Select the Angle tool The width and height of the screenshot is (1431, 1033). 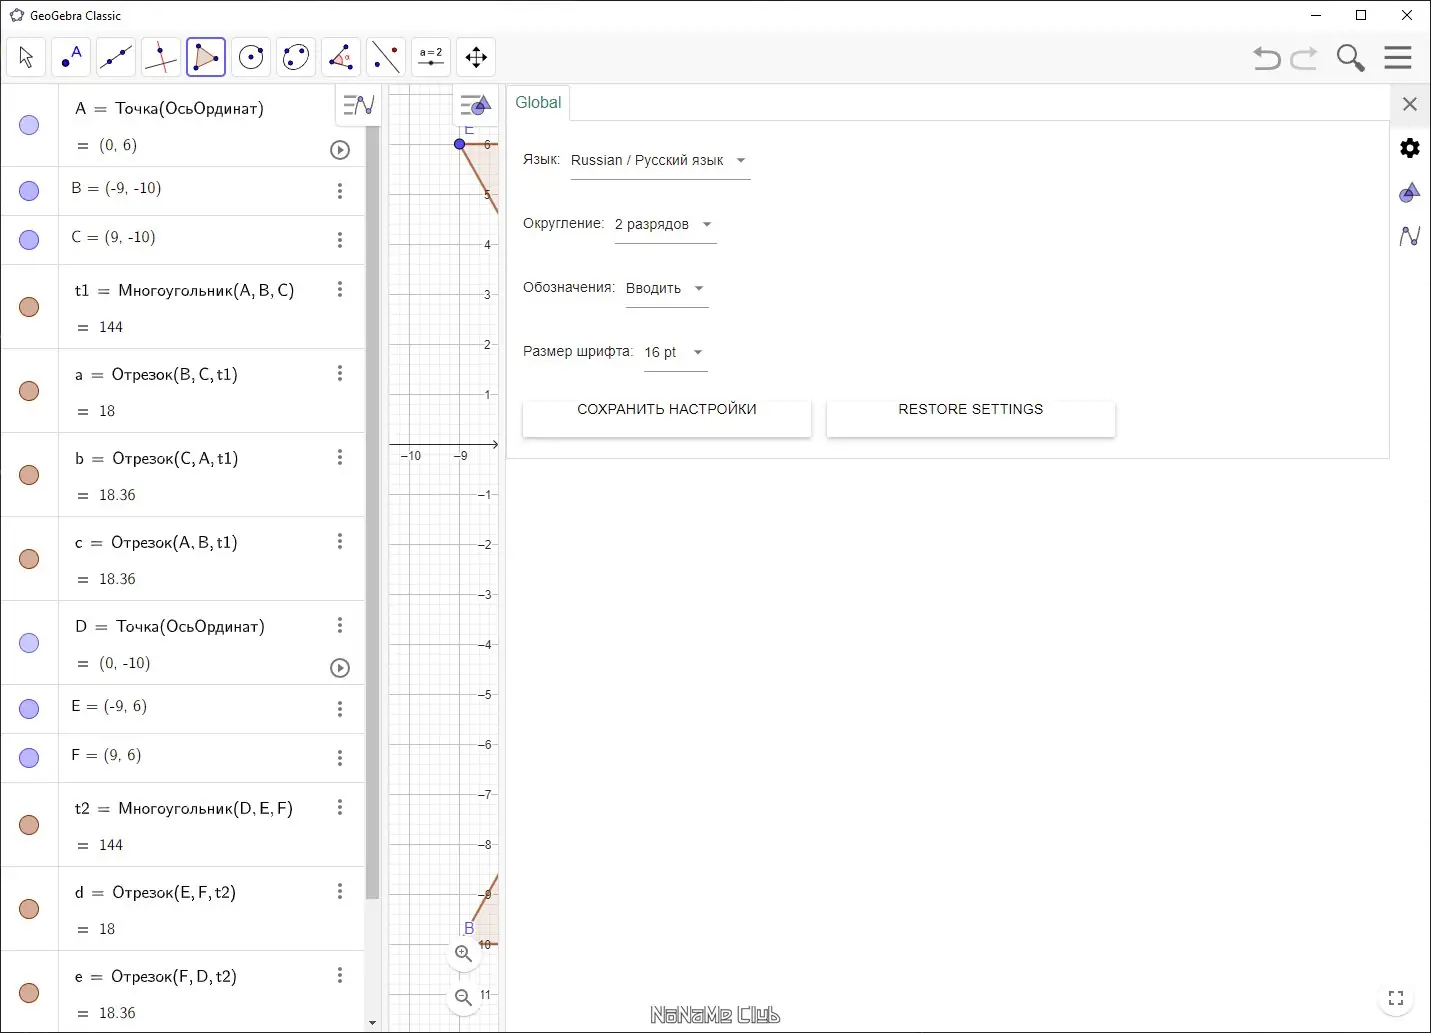341,57
